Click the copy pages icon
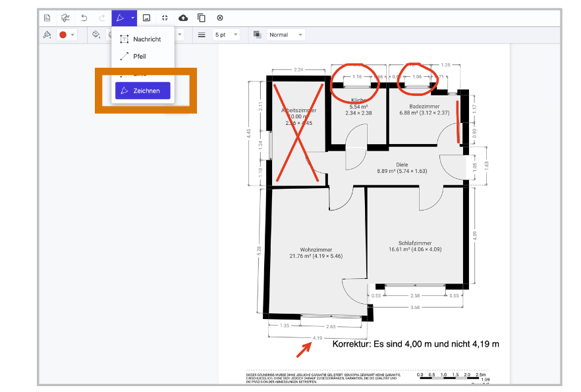 click(201, 18)
